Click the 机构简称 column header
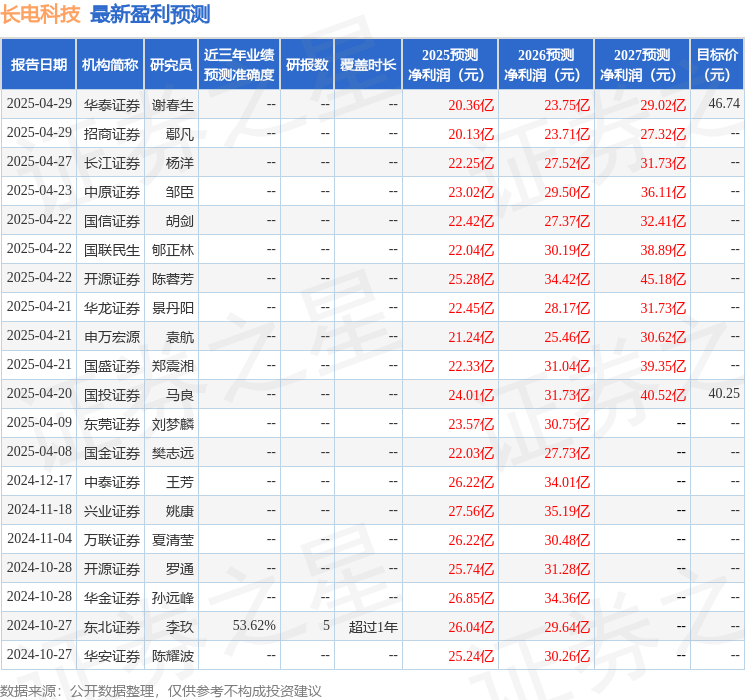 click(110, 64)
